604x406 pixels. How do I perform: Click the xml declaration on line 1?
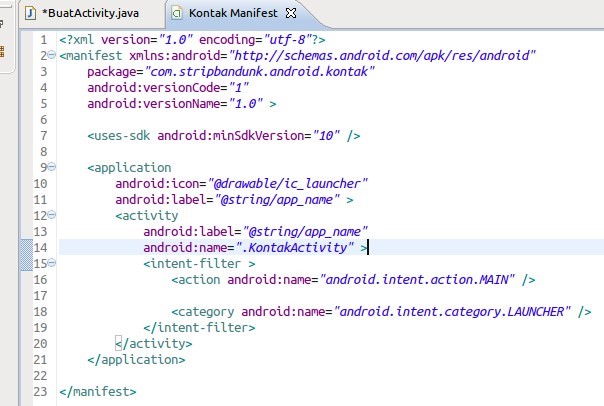point(192,40)
